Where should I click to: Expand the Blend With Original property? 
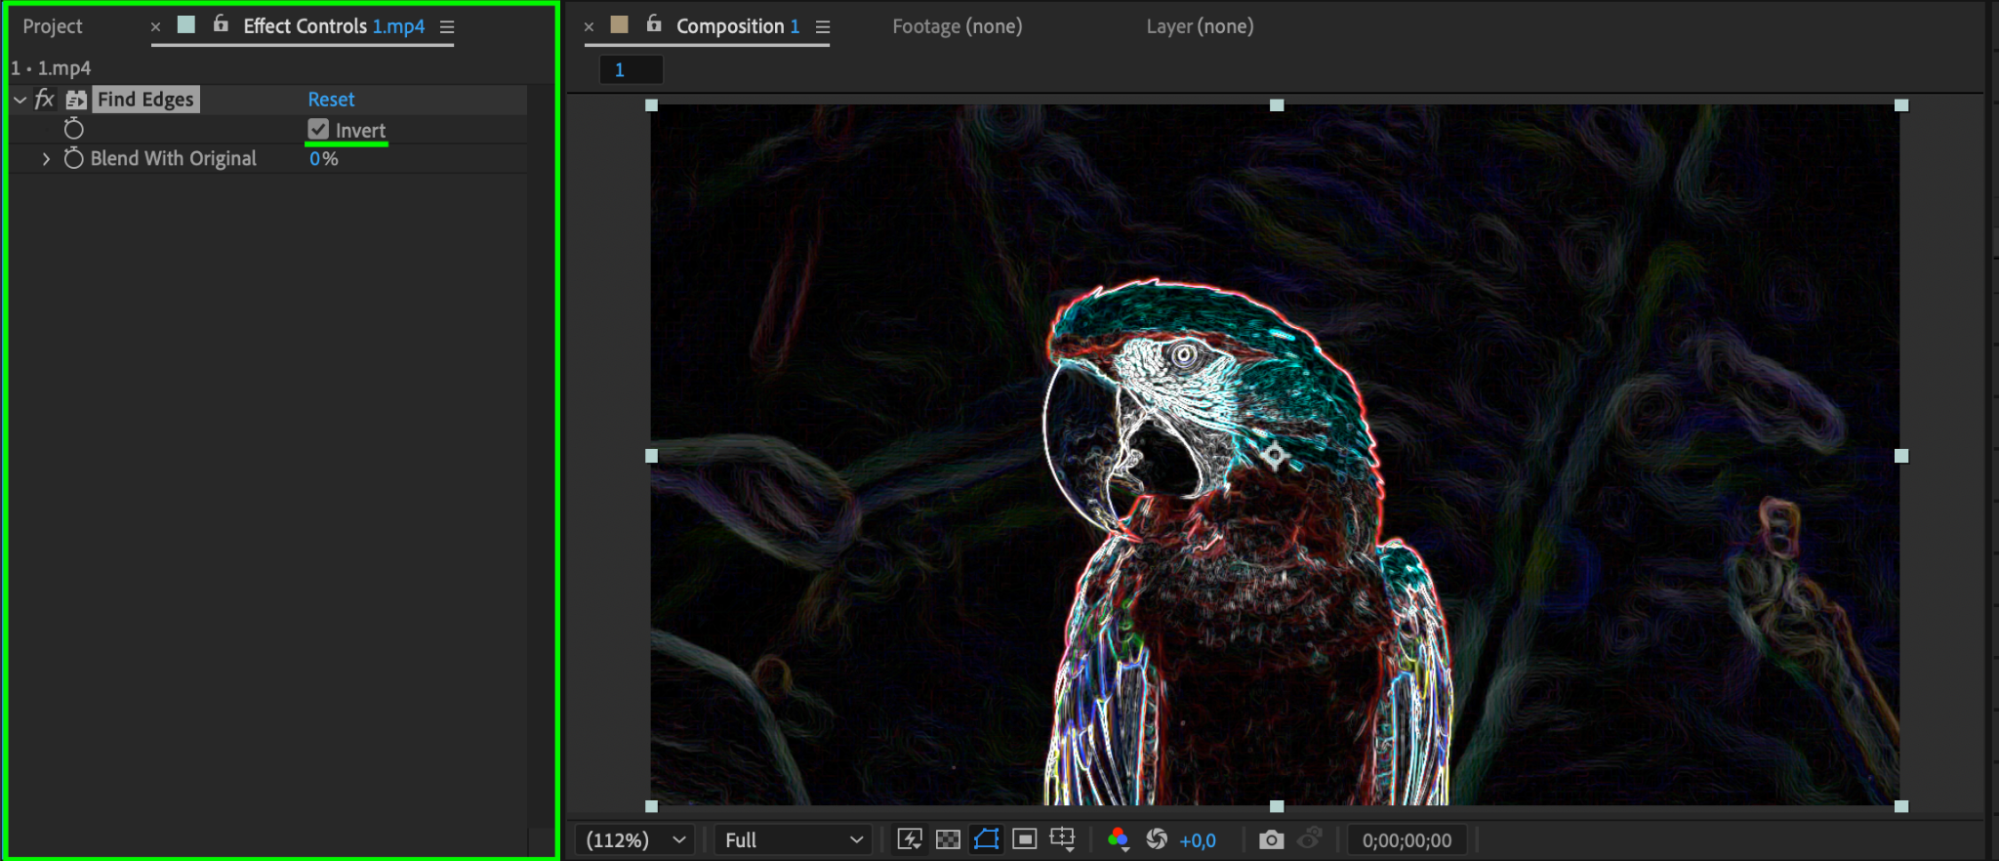46,159
